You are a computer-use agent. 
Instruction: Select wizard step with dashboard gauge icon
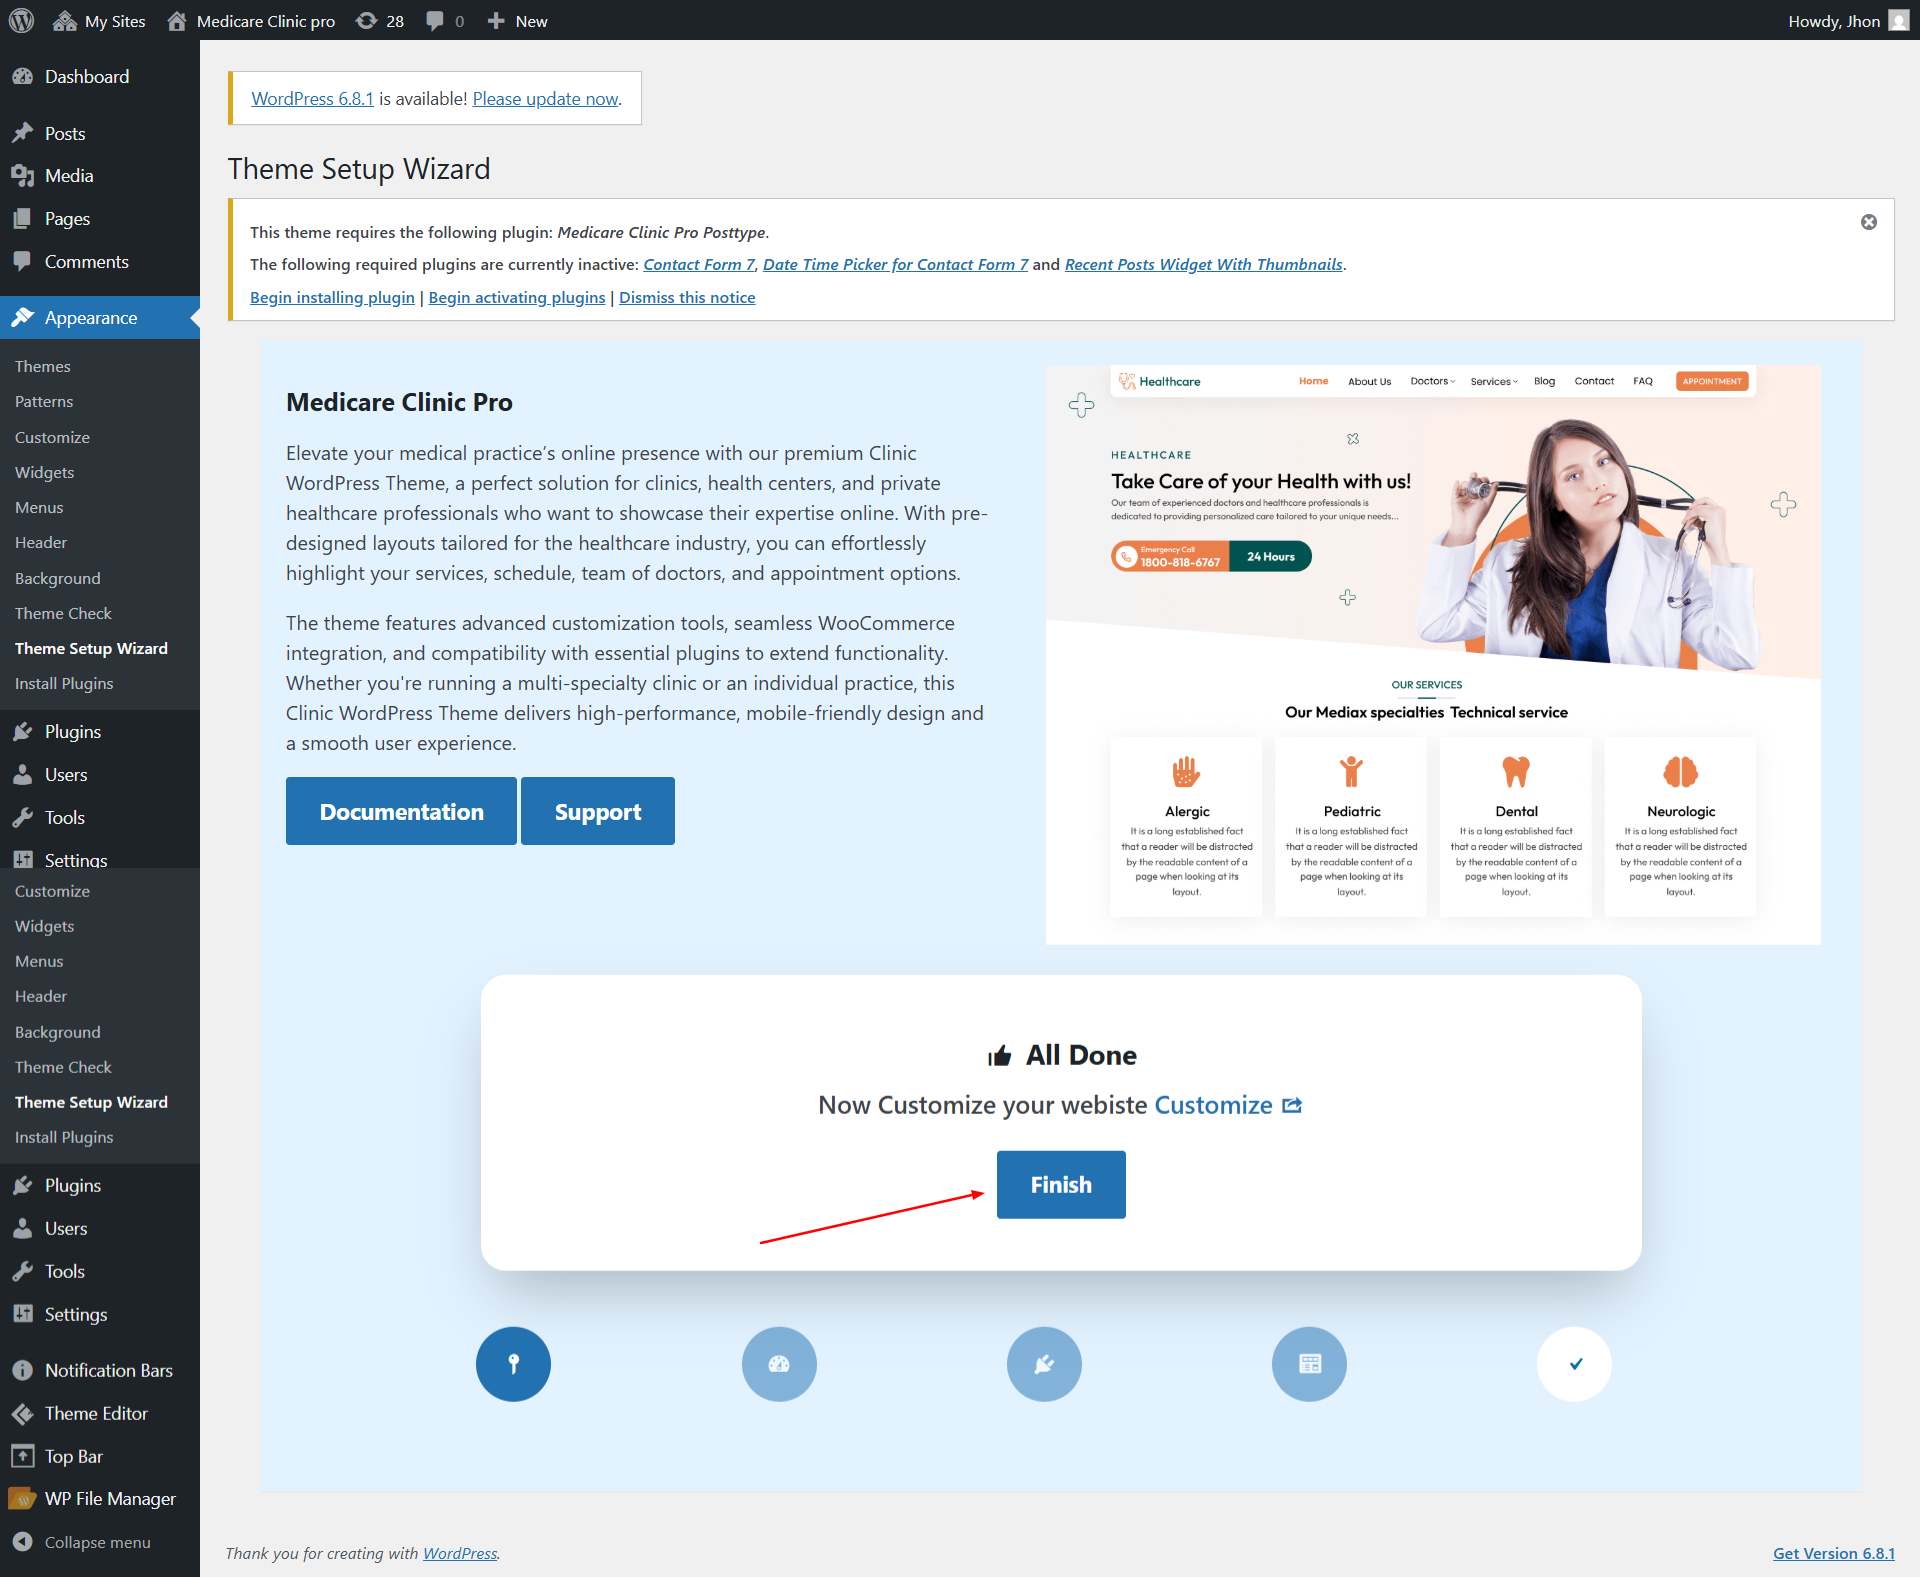tap(779, 1364)
